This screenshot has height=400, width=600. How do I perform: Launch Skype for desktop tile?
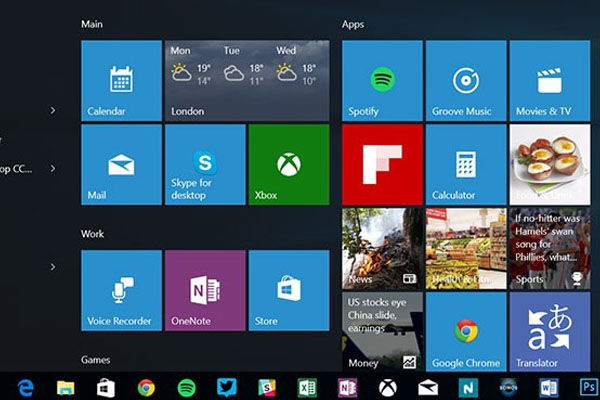[x=205, y=165]
